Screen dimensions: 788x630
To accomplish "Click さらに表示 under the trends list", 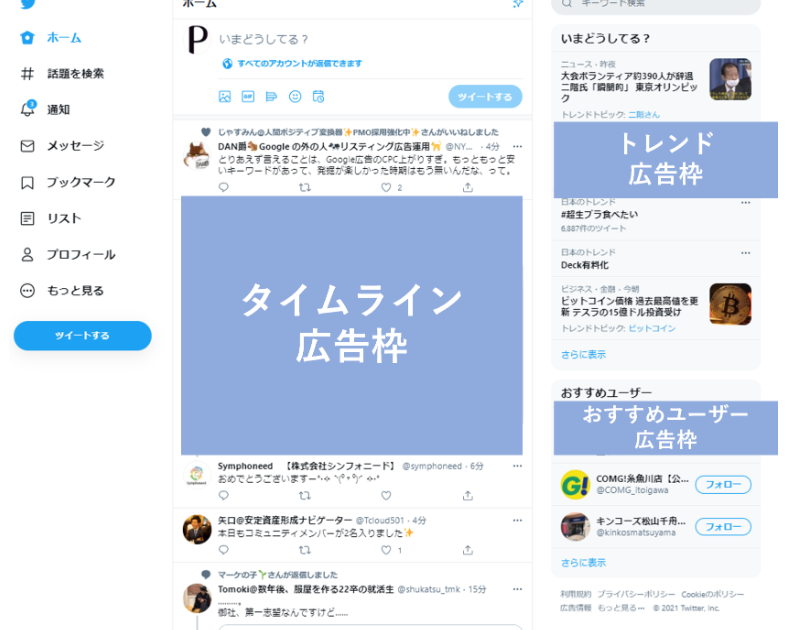I will 583,355.
